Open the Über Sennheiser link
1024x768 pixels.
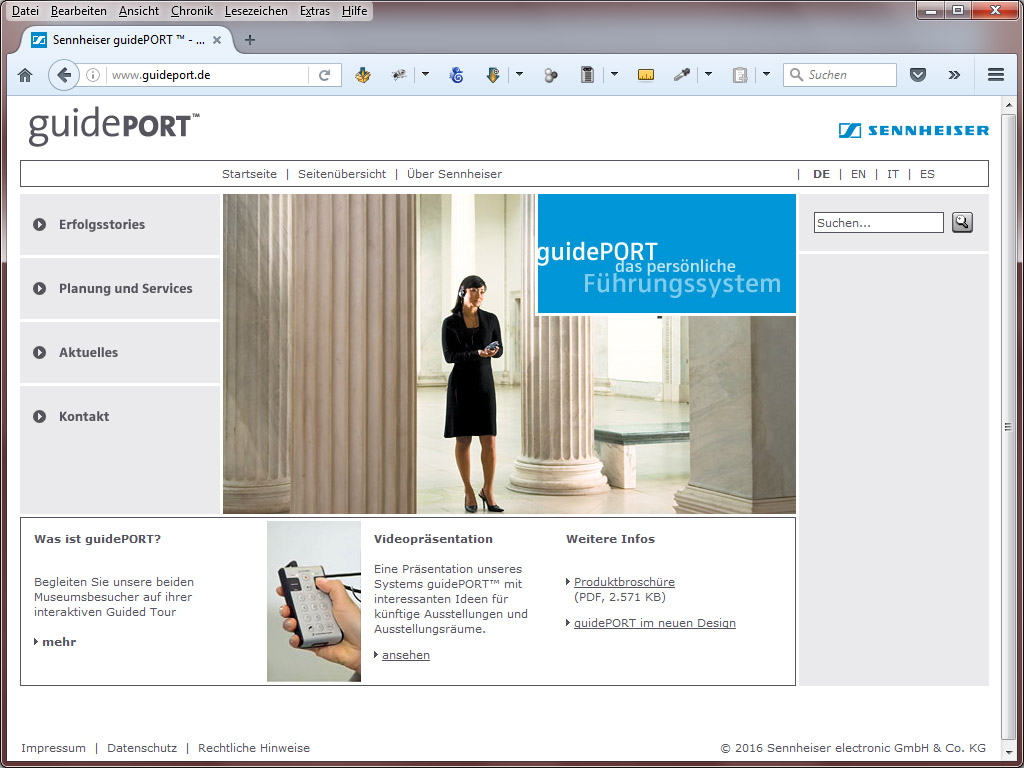pyautogui.click(x=454, y=174)
